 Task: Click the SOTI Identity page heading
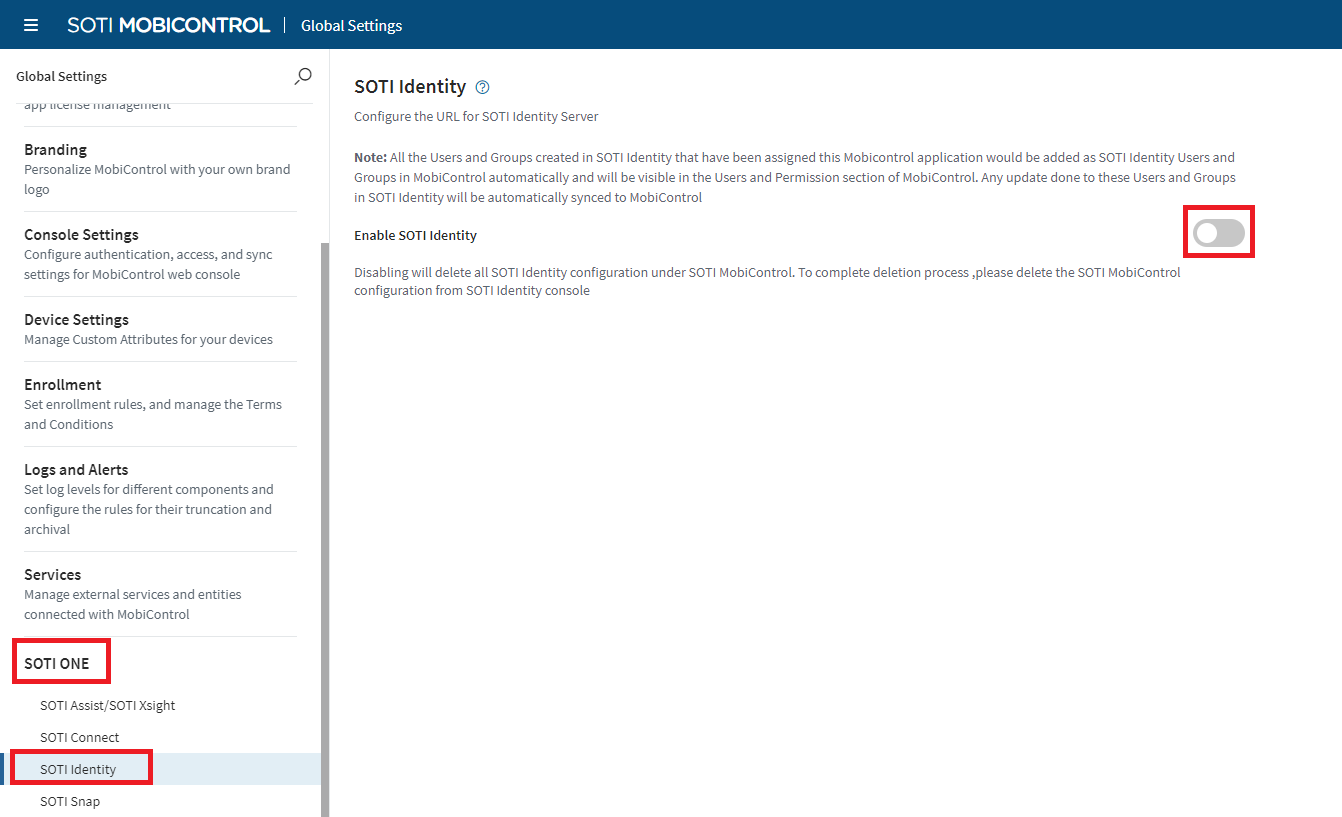(410, 87)
